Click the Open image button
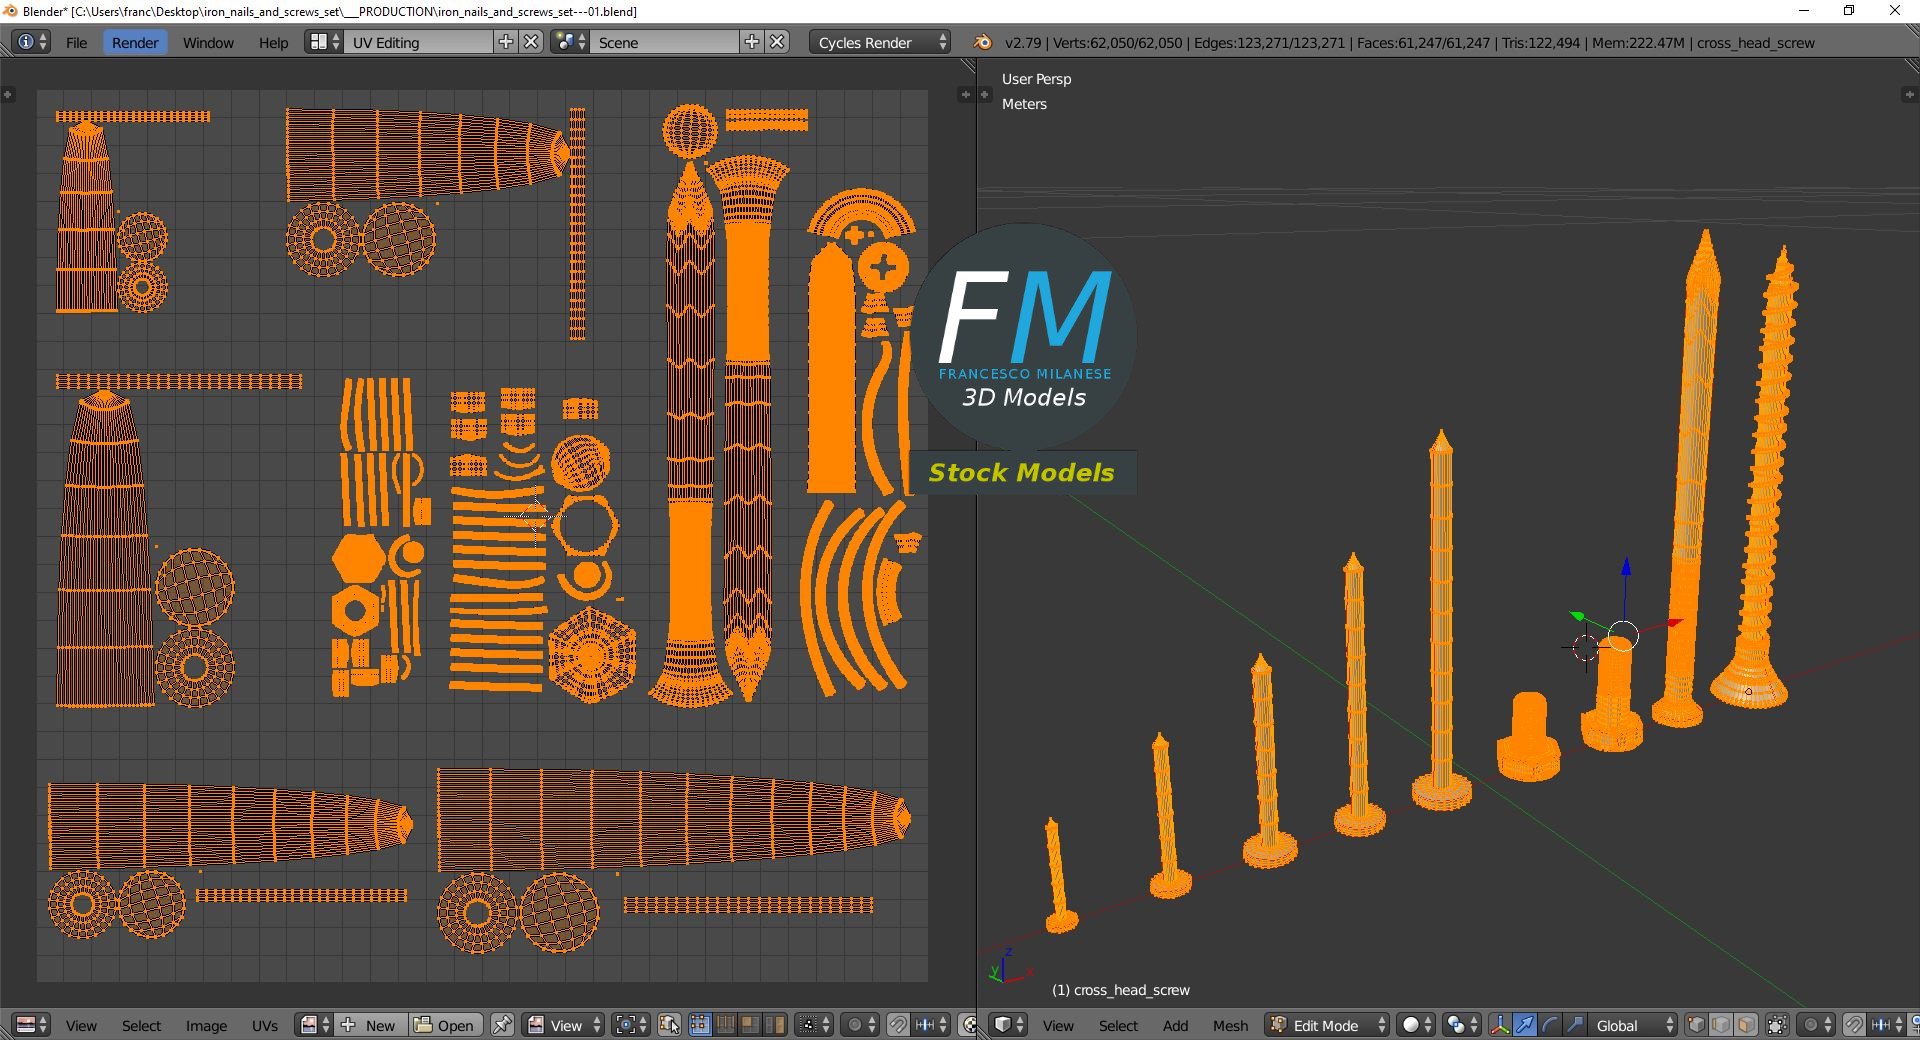Screen dimensions: 1920x1040 point(445,1025)
